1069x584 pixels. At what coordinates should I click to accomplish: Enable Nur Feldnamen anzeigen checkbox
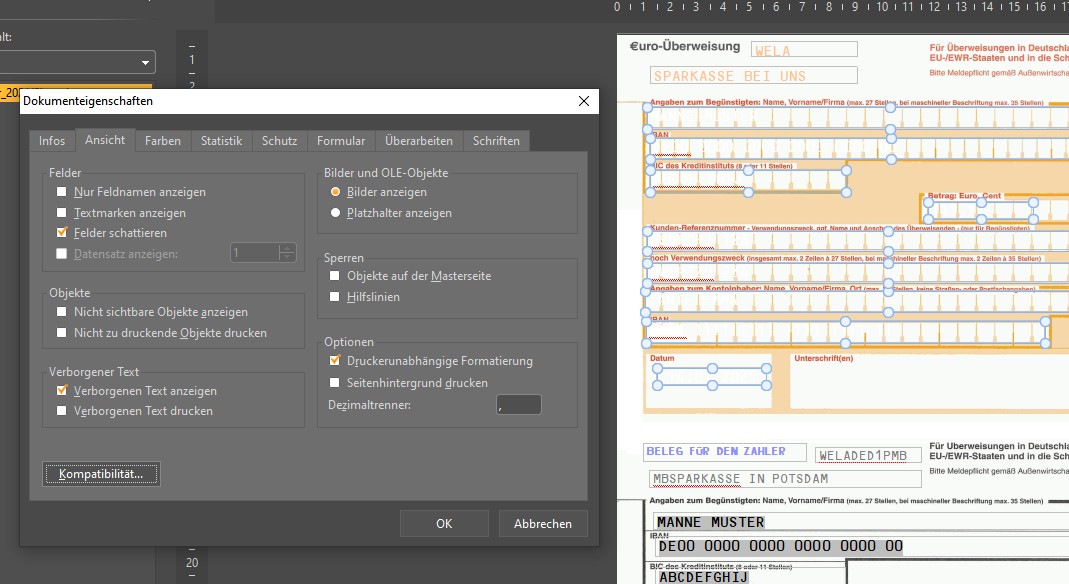pyautogui.click(x=61, y=192)
